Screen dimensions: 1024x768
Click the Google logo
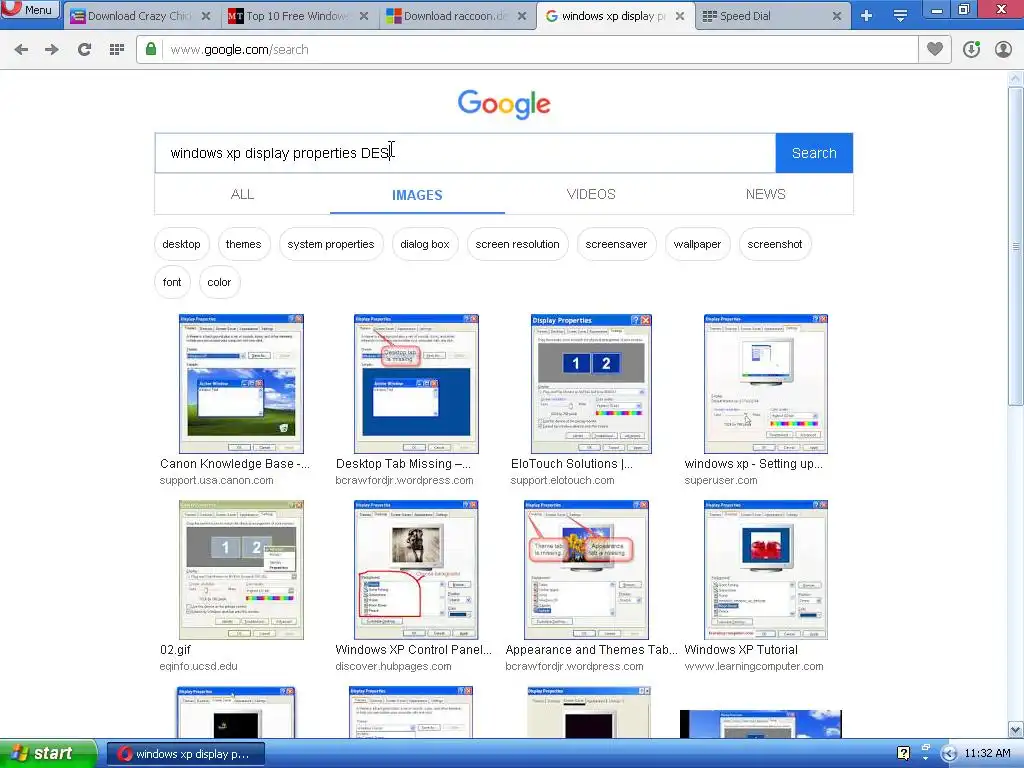pyautogui.click(x=504, y=104)
